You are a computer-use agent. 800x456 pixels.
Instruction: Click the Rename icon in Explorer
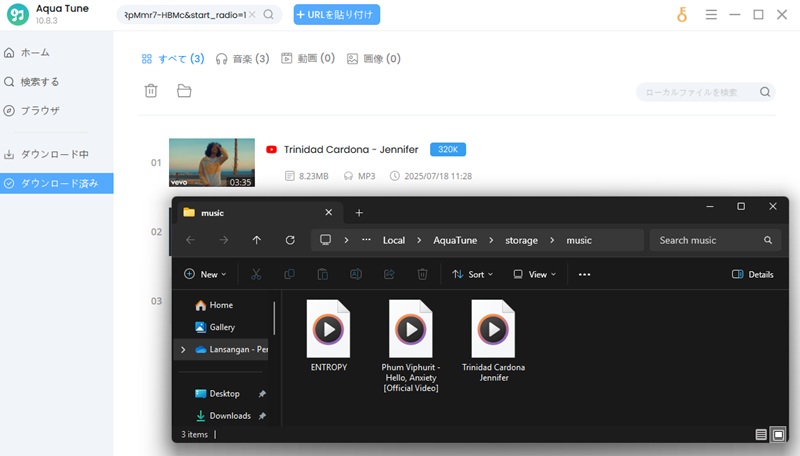coord(356,274)
